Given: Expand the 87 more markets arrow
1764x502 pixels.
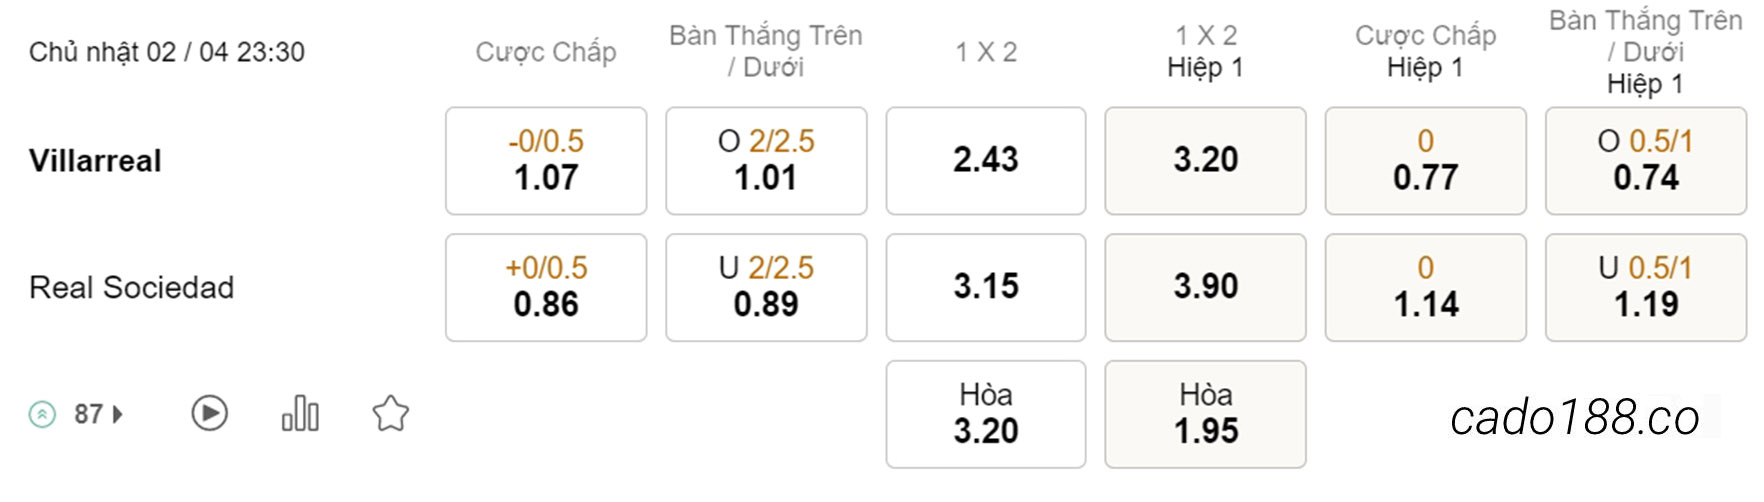Looking at the screenshot, I should tap(118, 414).
